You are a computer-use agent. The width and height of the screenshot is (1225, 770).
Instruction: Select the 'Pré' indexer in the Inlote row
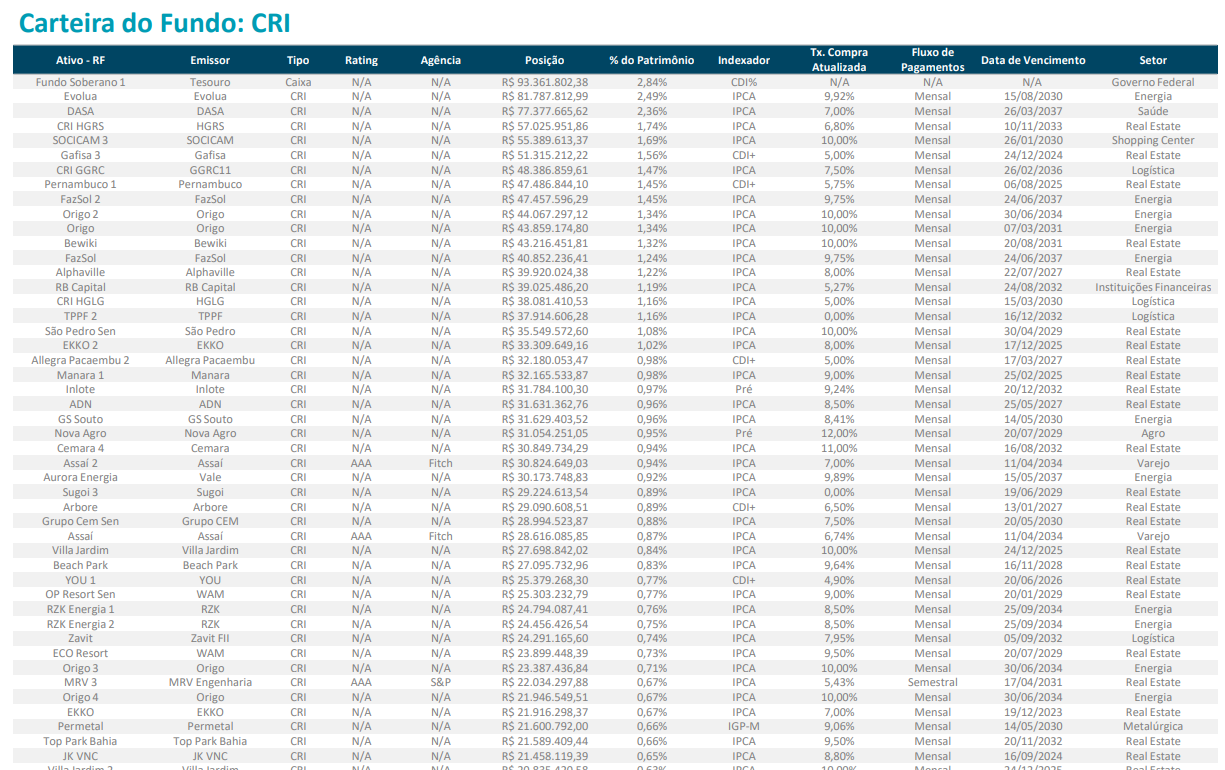(743, 389)
